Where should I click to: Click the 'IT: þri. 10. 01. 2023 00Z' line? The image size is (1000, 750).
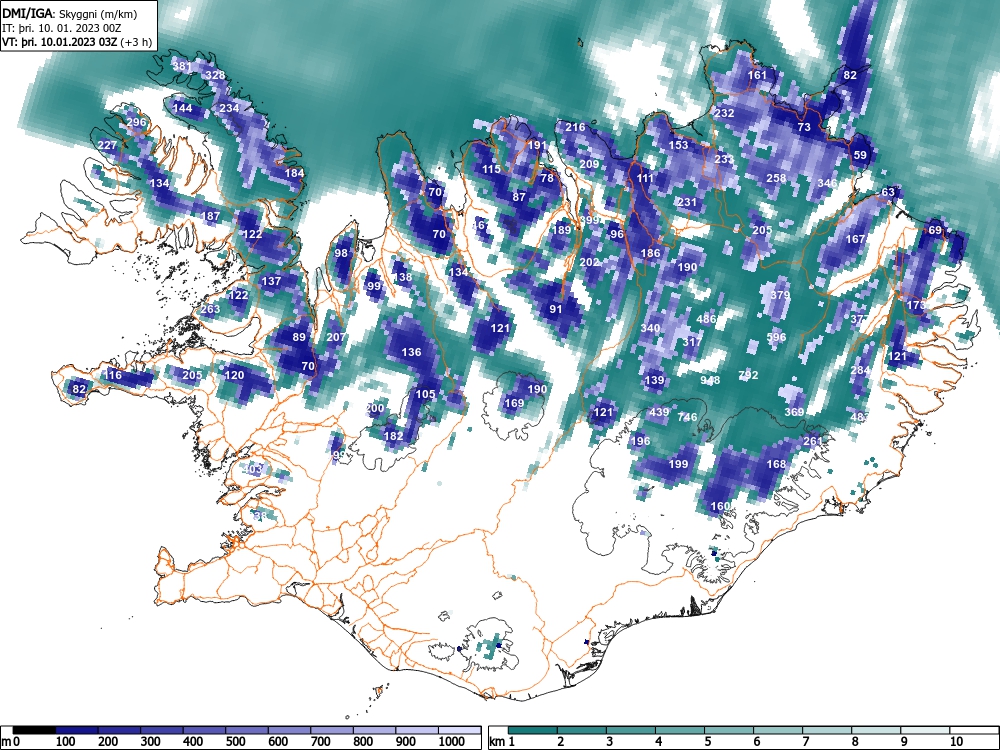(x=61, y=28)
